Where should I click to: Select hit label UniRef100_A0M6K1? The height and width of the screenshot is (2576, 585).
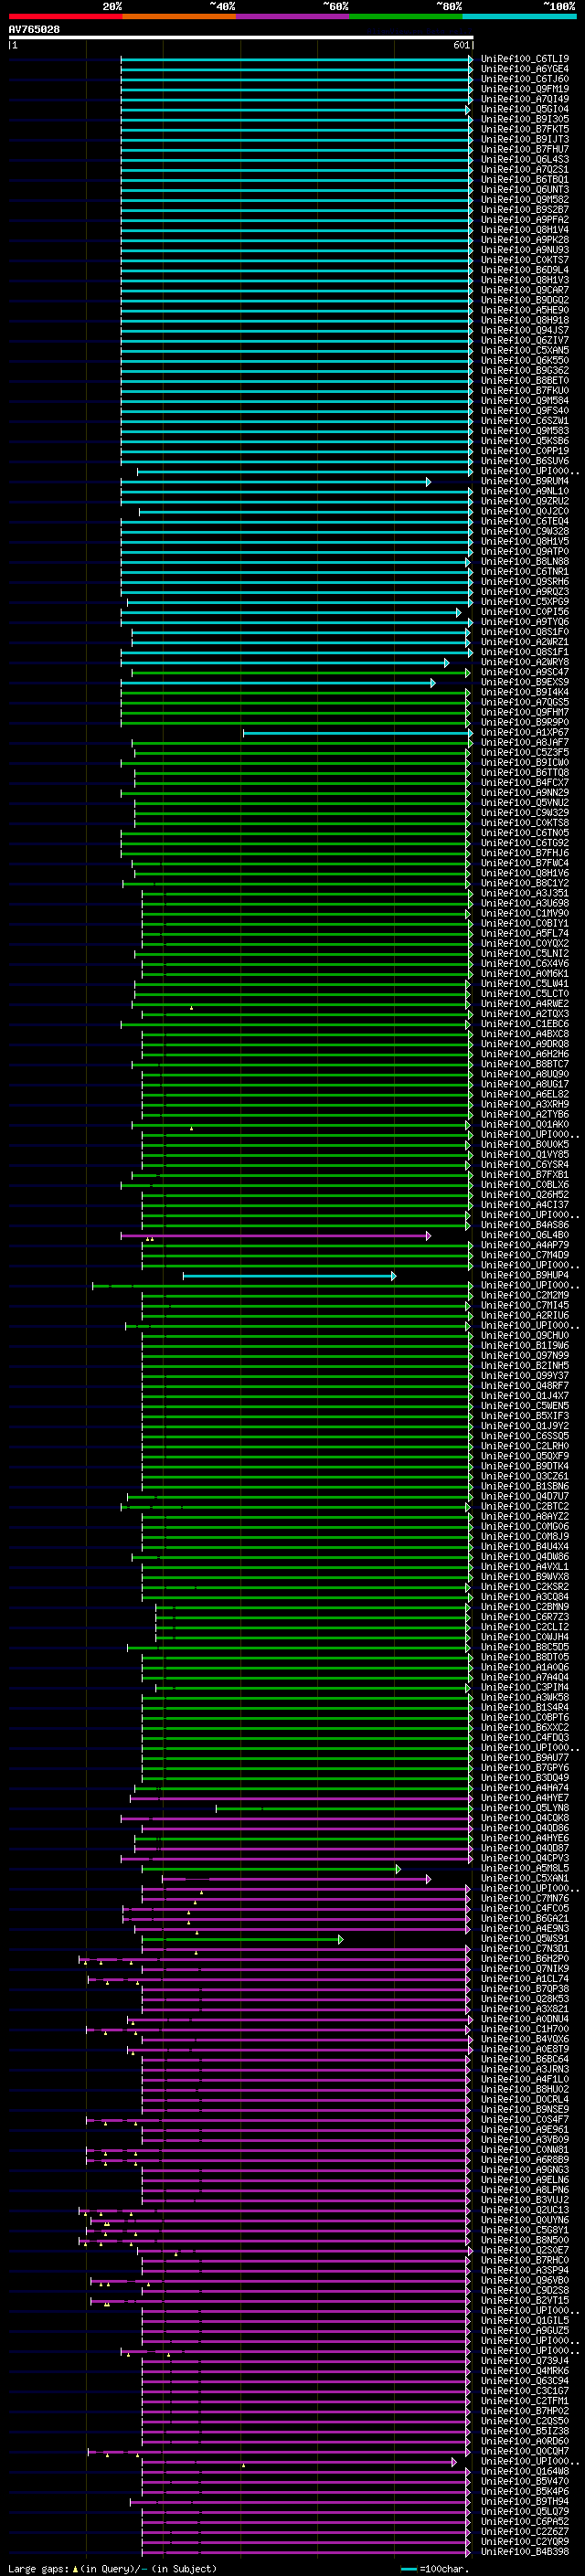click(x=524, y=974)
